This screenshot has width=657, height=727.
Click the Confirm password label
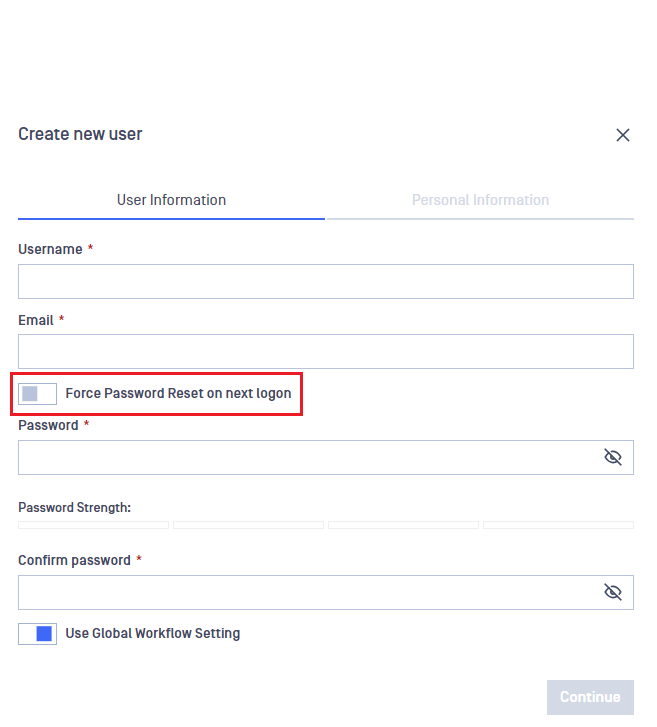(x=75, y=561)
